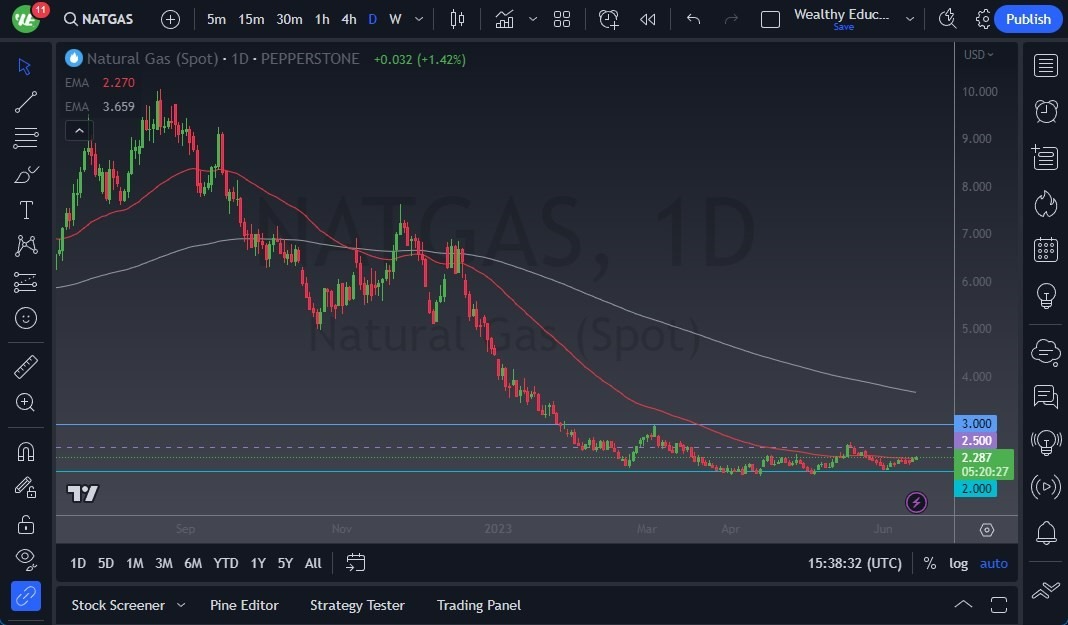Expand the timeframe interval dropdown

coord(419,19)
